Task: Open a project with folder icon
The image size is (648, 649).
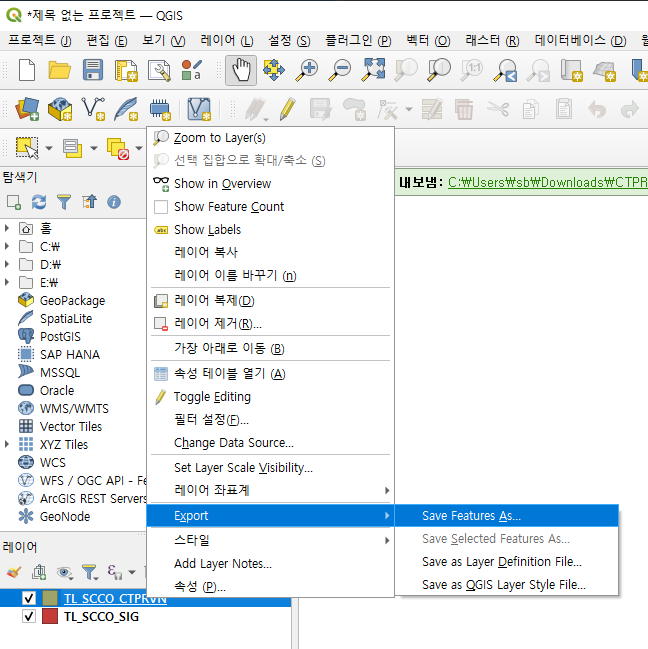Action: (x=60, y=70)
